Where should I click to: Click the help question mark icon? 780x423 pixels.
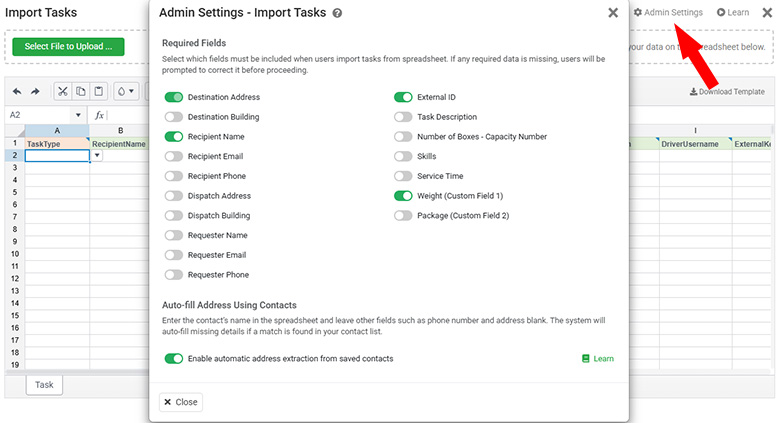pos(337,13)
